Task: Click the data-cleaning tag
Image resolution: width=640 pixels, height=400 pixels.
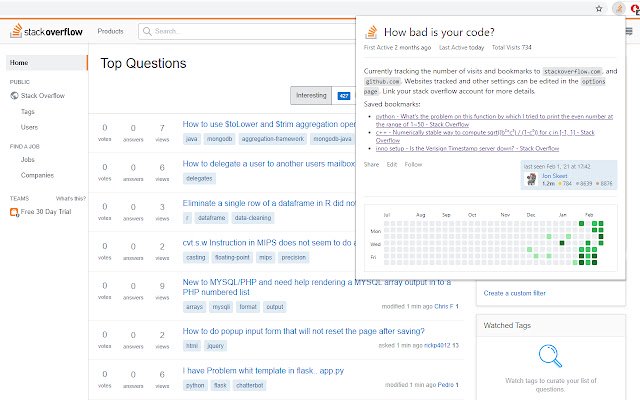Action: tap(253, 218)
